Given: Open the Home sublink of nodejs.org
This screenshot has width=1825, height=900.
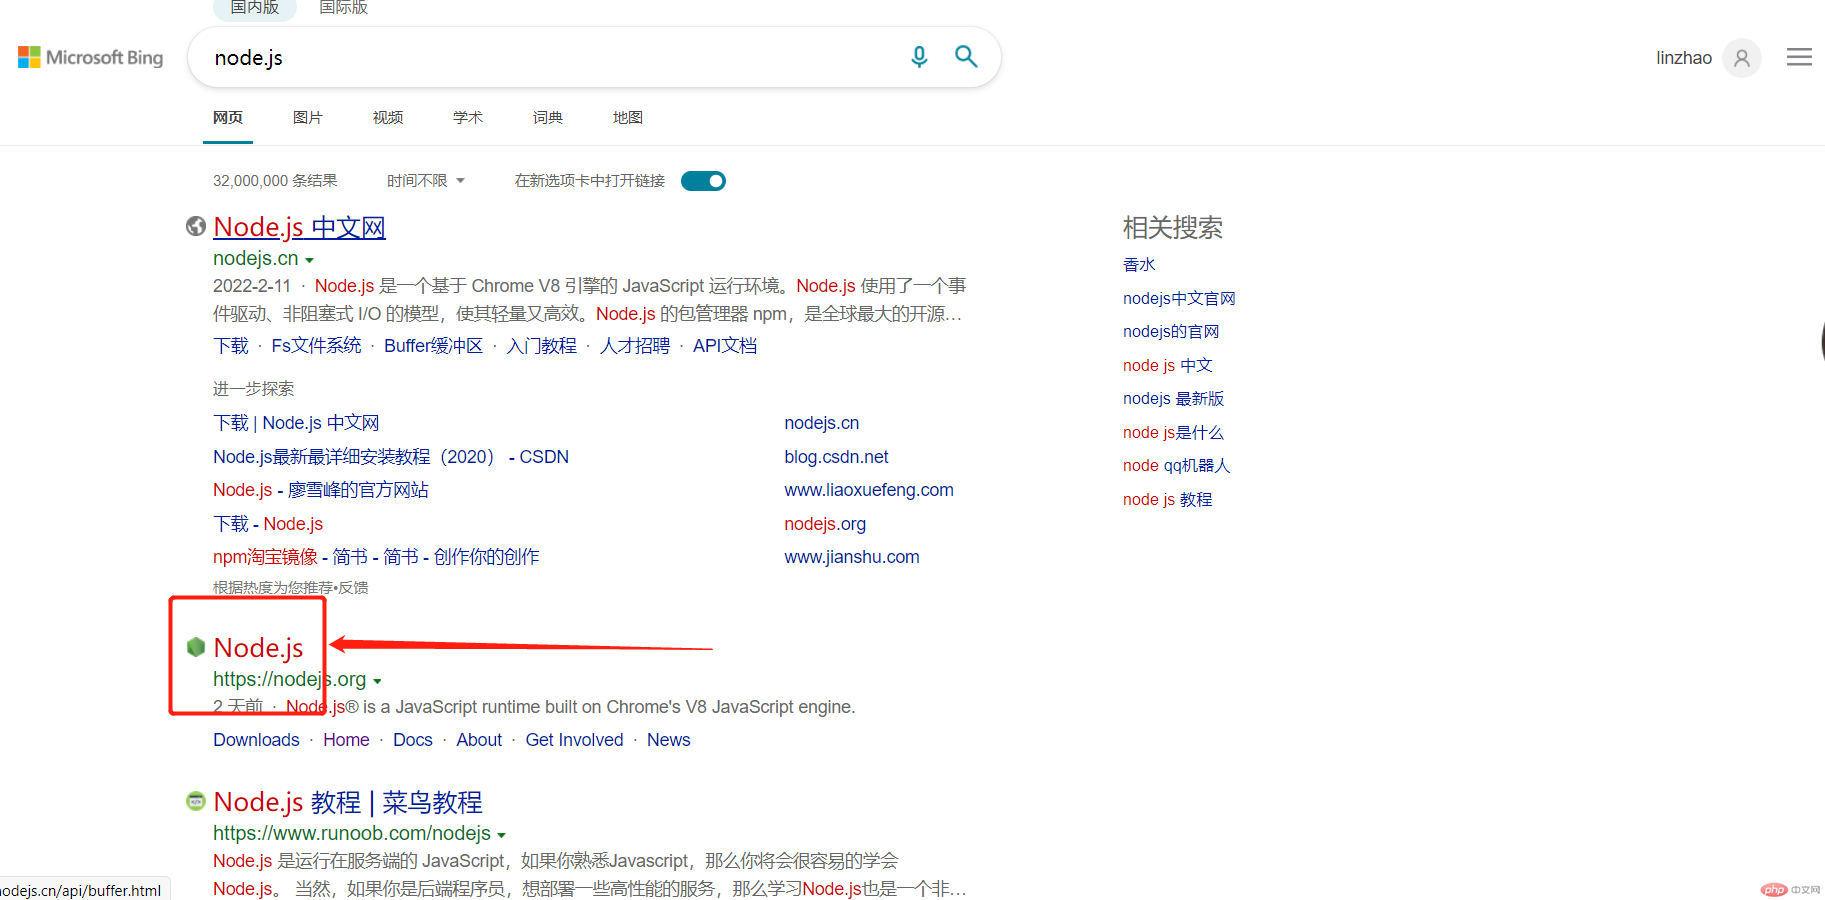Looking at the screenshot, I should point(346,740).
